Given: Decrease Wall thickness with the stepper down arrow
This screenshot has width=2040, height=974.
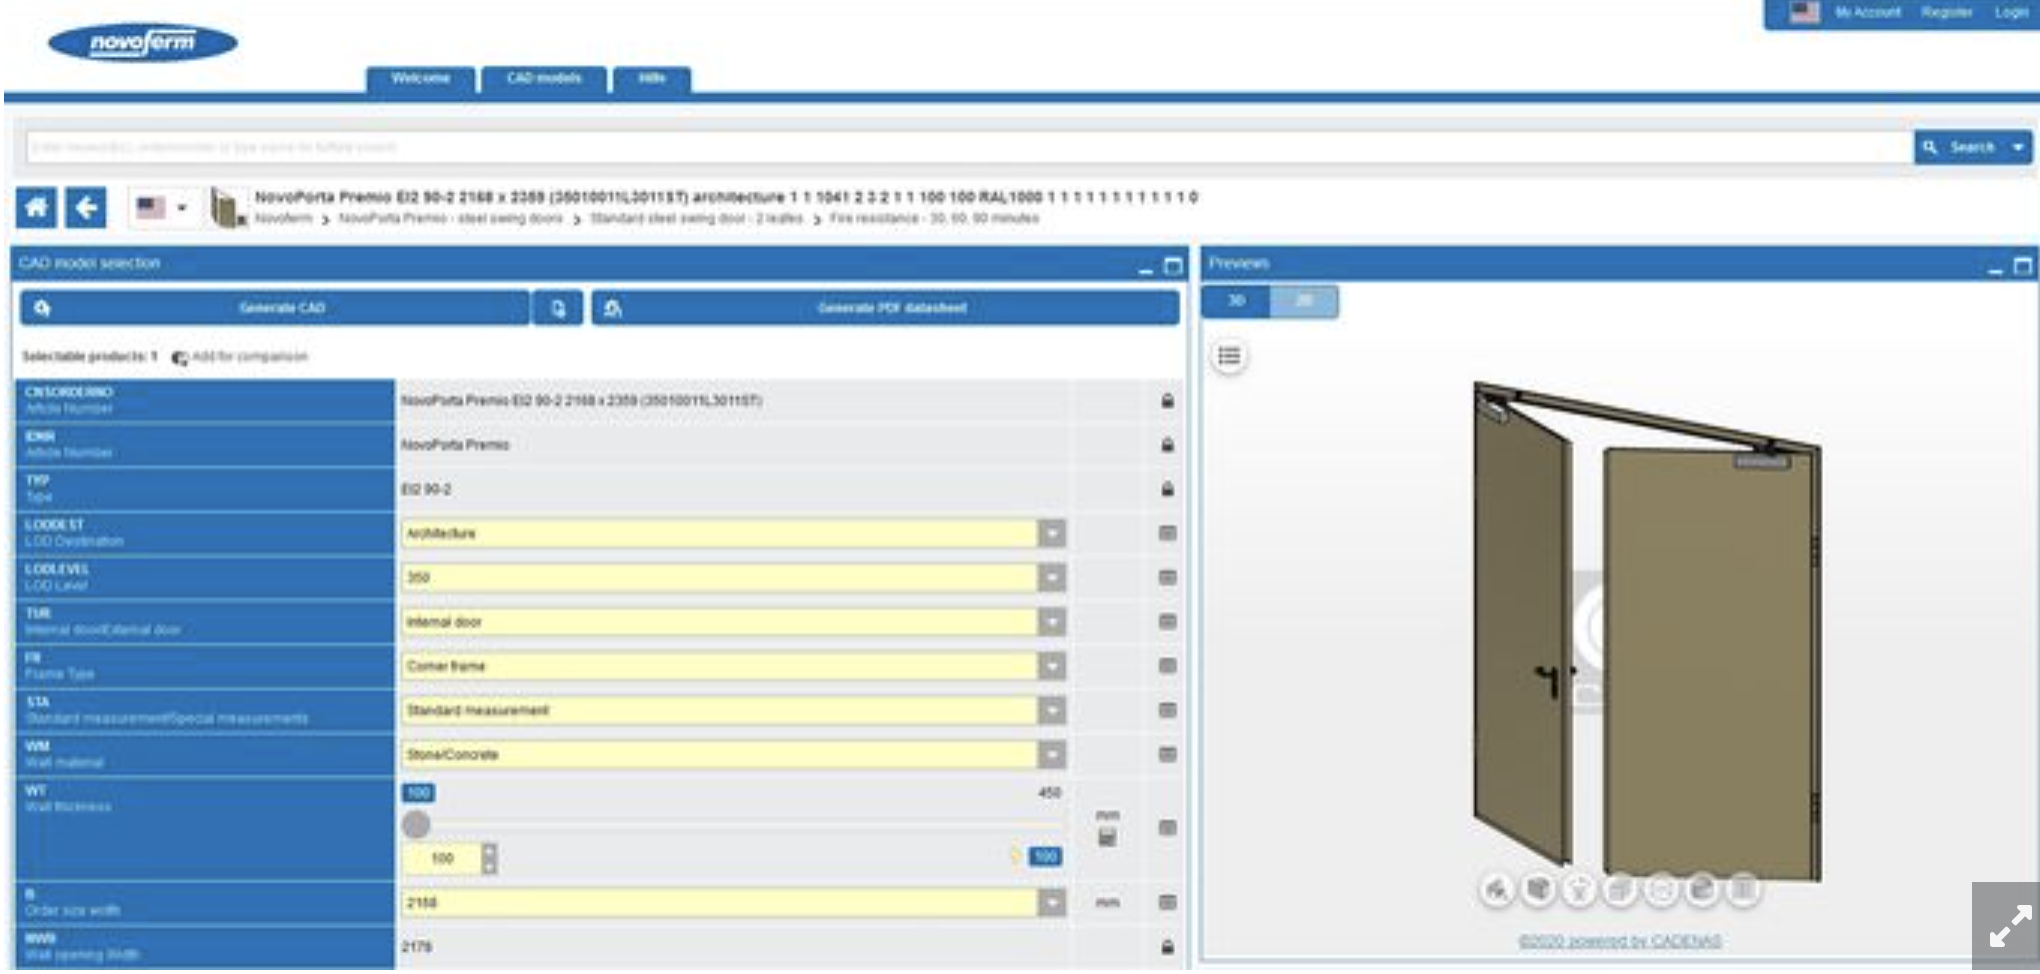Looking at the screenshot, I should click(489, 866).
